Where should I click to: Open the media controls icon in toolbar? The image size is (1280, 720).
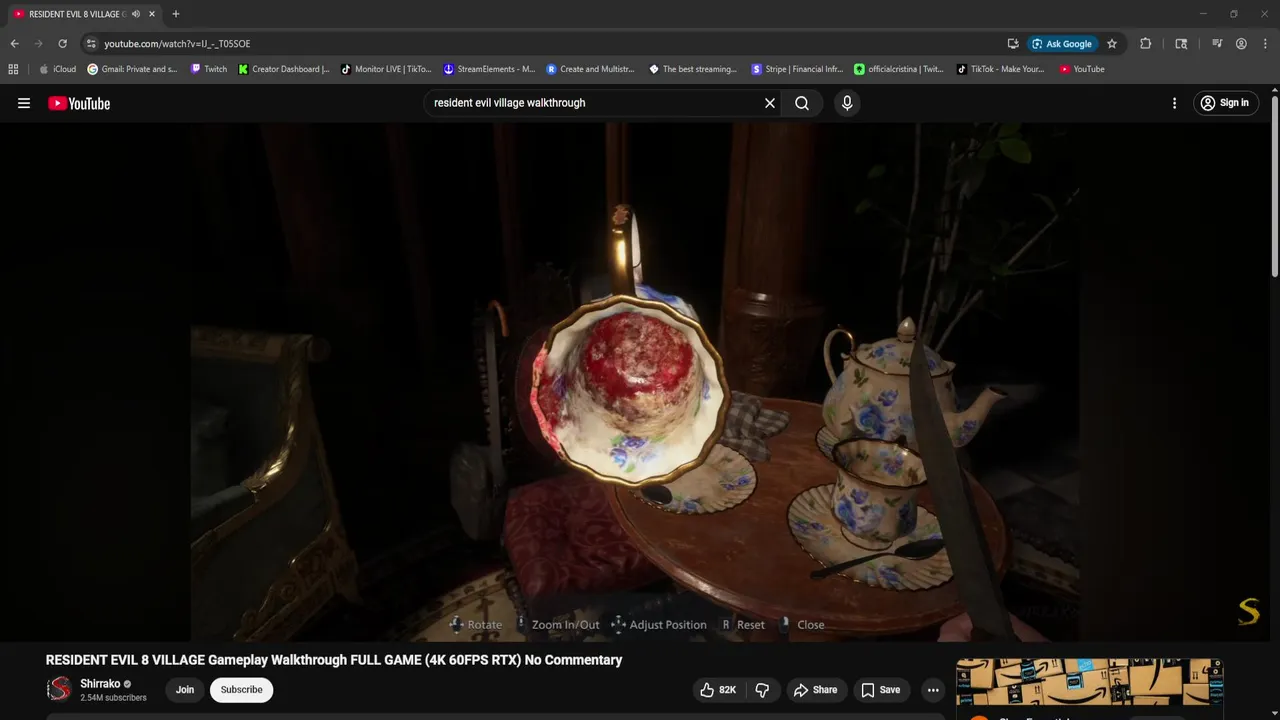[1217, 44]
